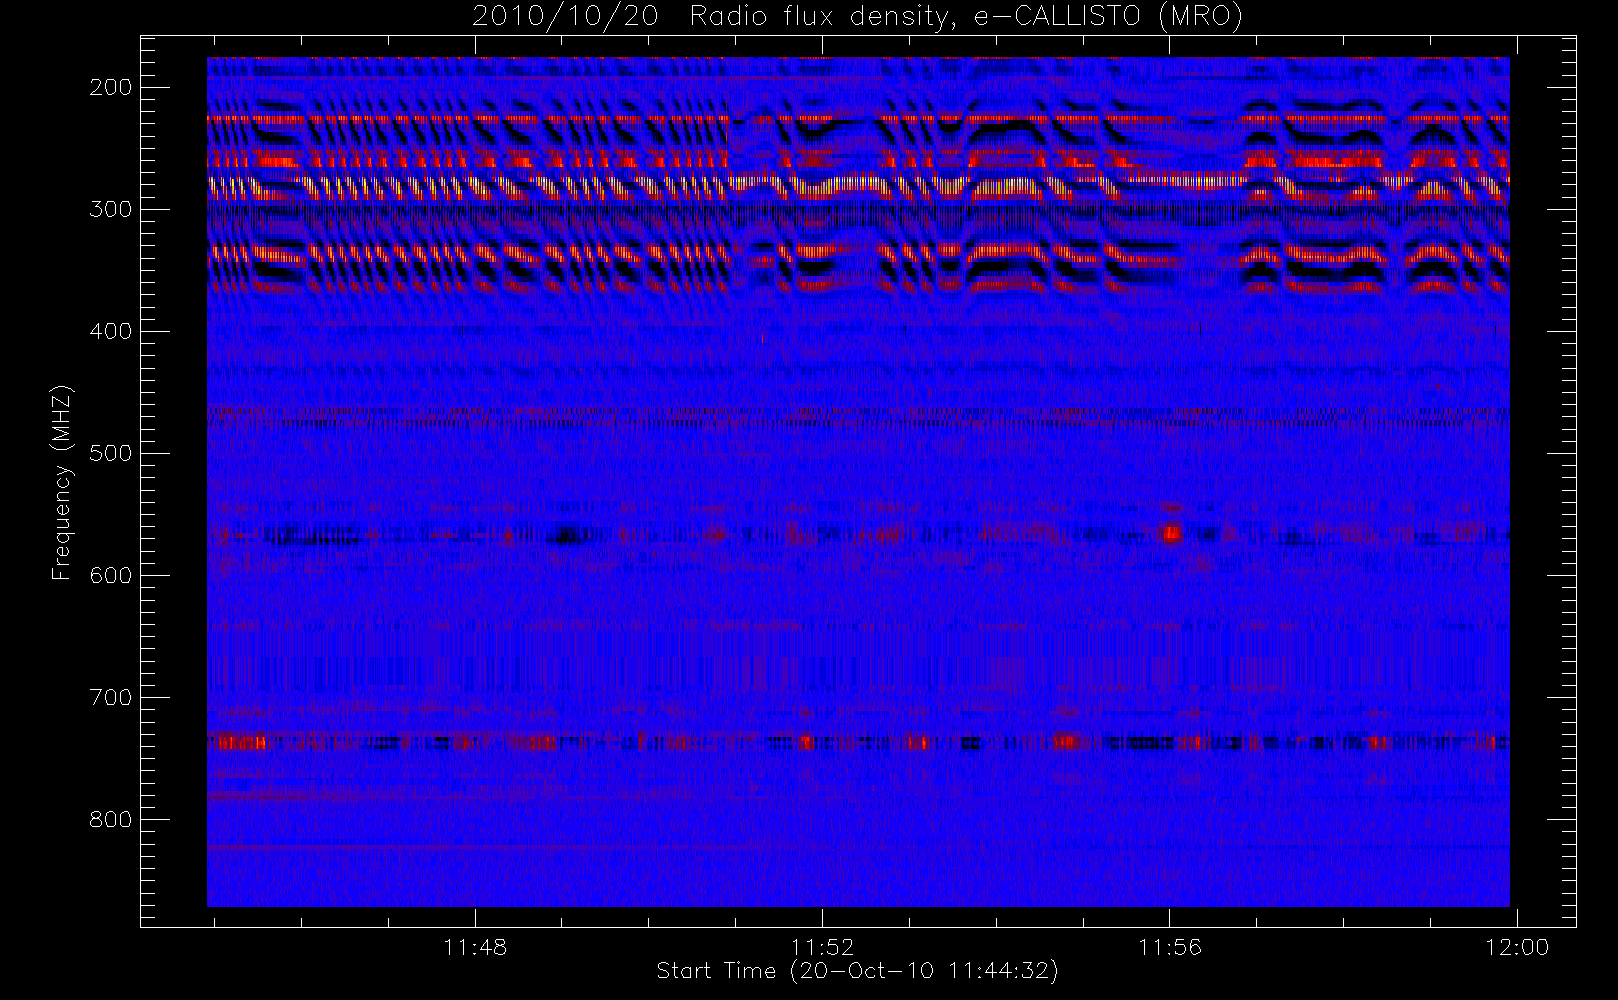The width and height of the screenshot is (1618, 1000).
Task: Click the 600 MHz frequency tick label
Action: pos(111,575)
